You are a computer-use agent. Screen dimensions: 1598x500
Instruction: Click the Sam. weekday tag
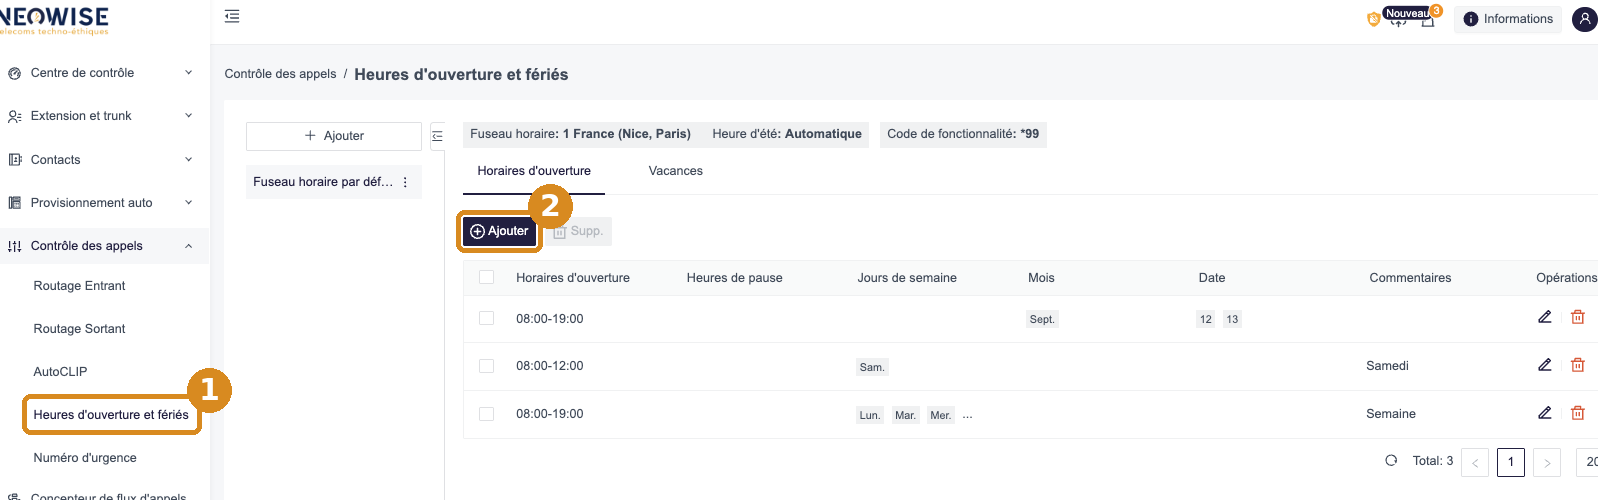[872, 368]
